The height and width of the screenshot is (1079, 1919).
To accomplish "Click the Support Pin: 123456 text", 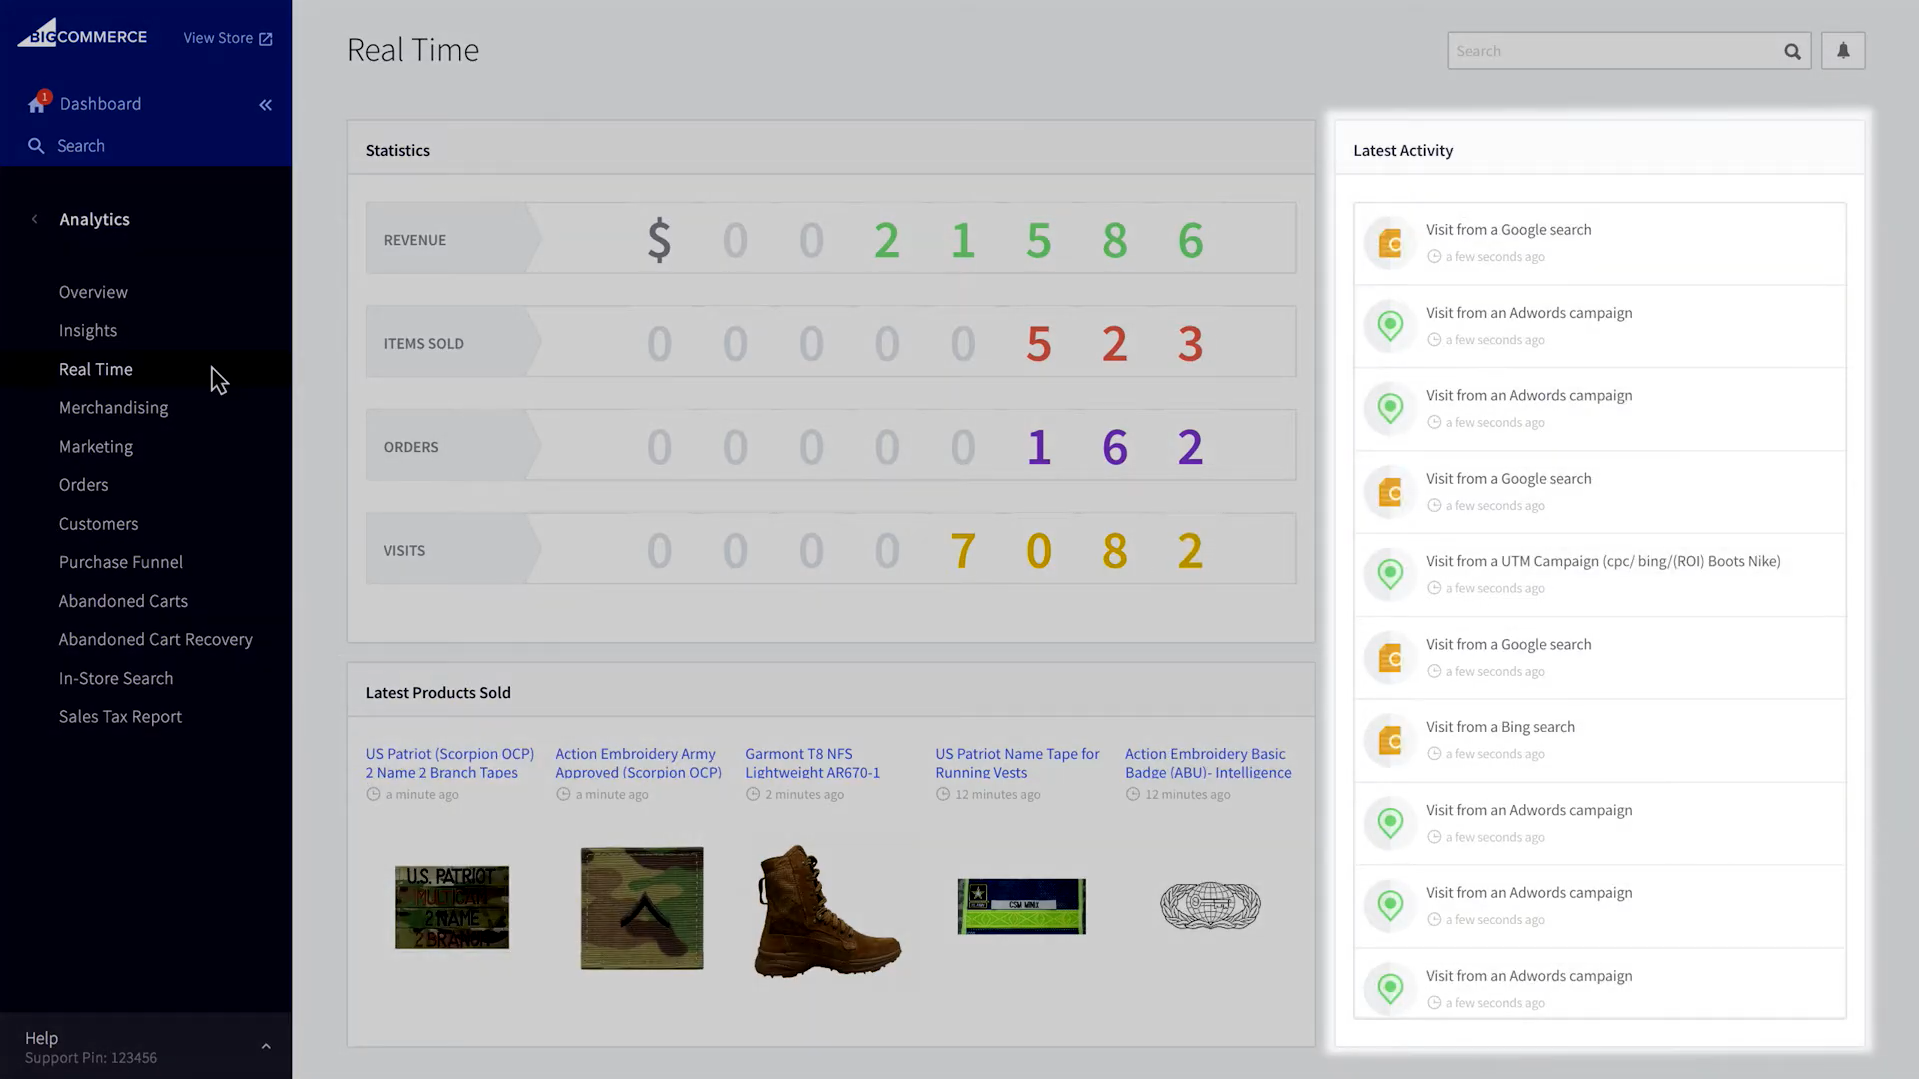I will 91,1058.
